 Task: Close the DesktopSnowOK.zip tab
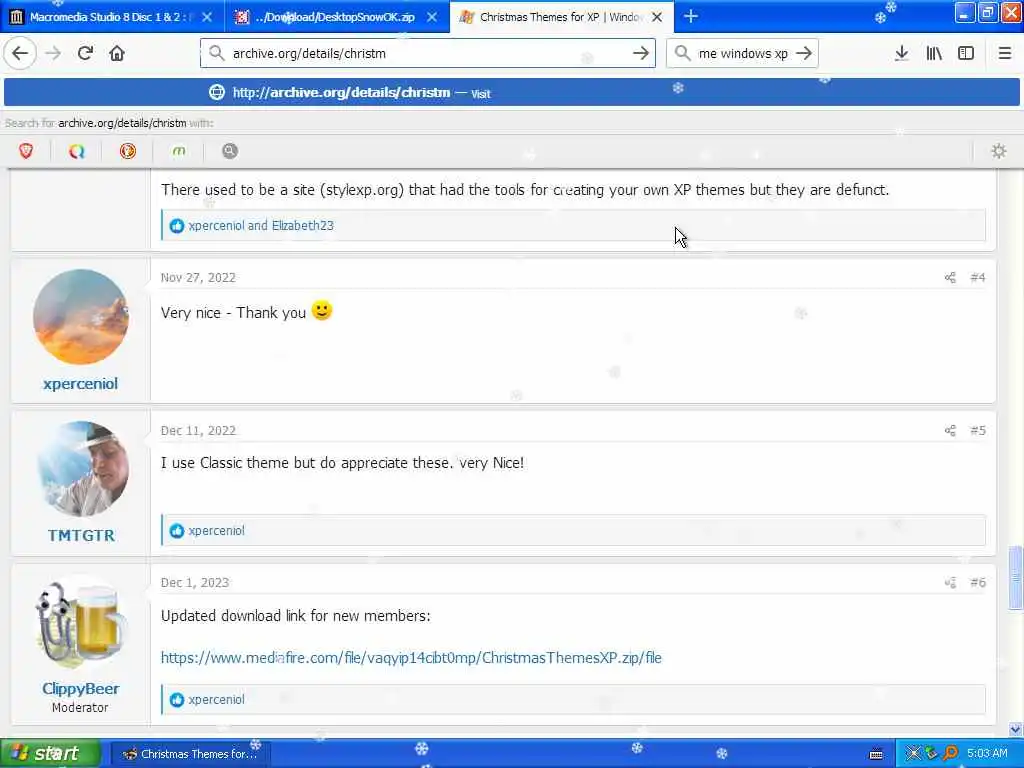coord(432,17)
